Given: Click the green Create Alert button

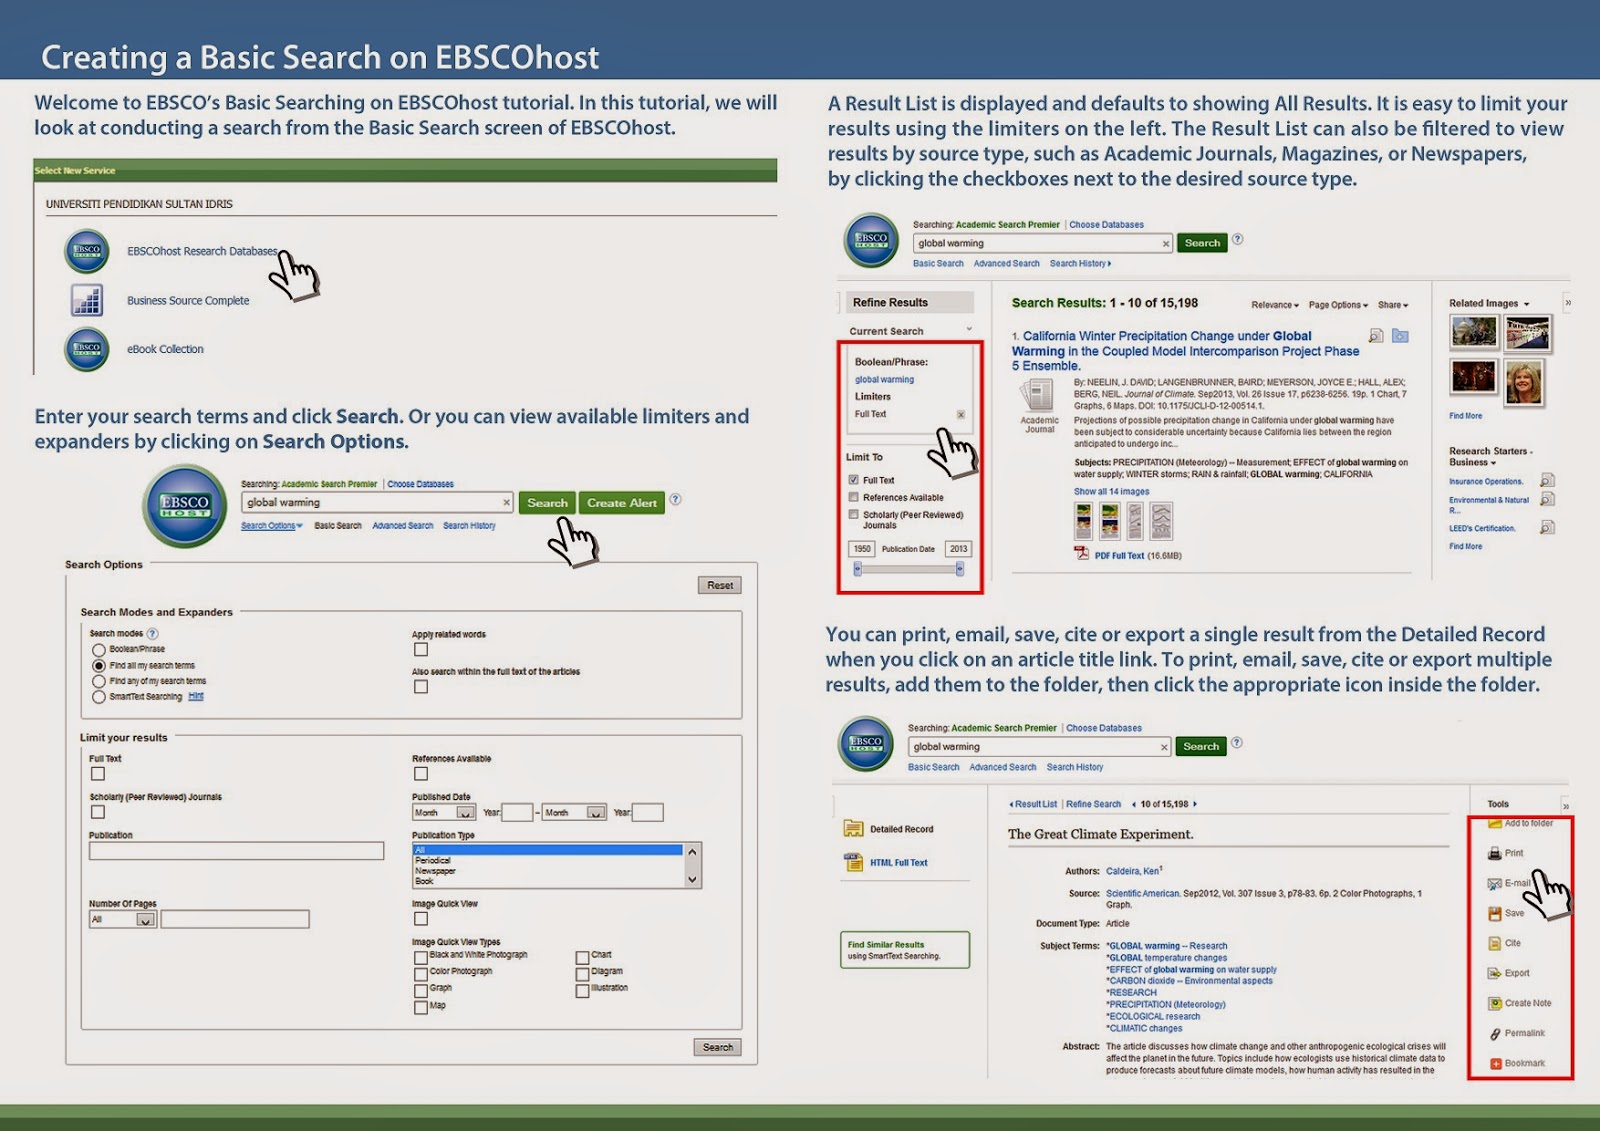Looking at the screenshot, I should click(x=622, y=503).
